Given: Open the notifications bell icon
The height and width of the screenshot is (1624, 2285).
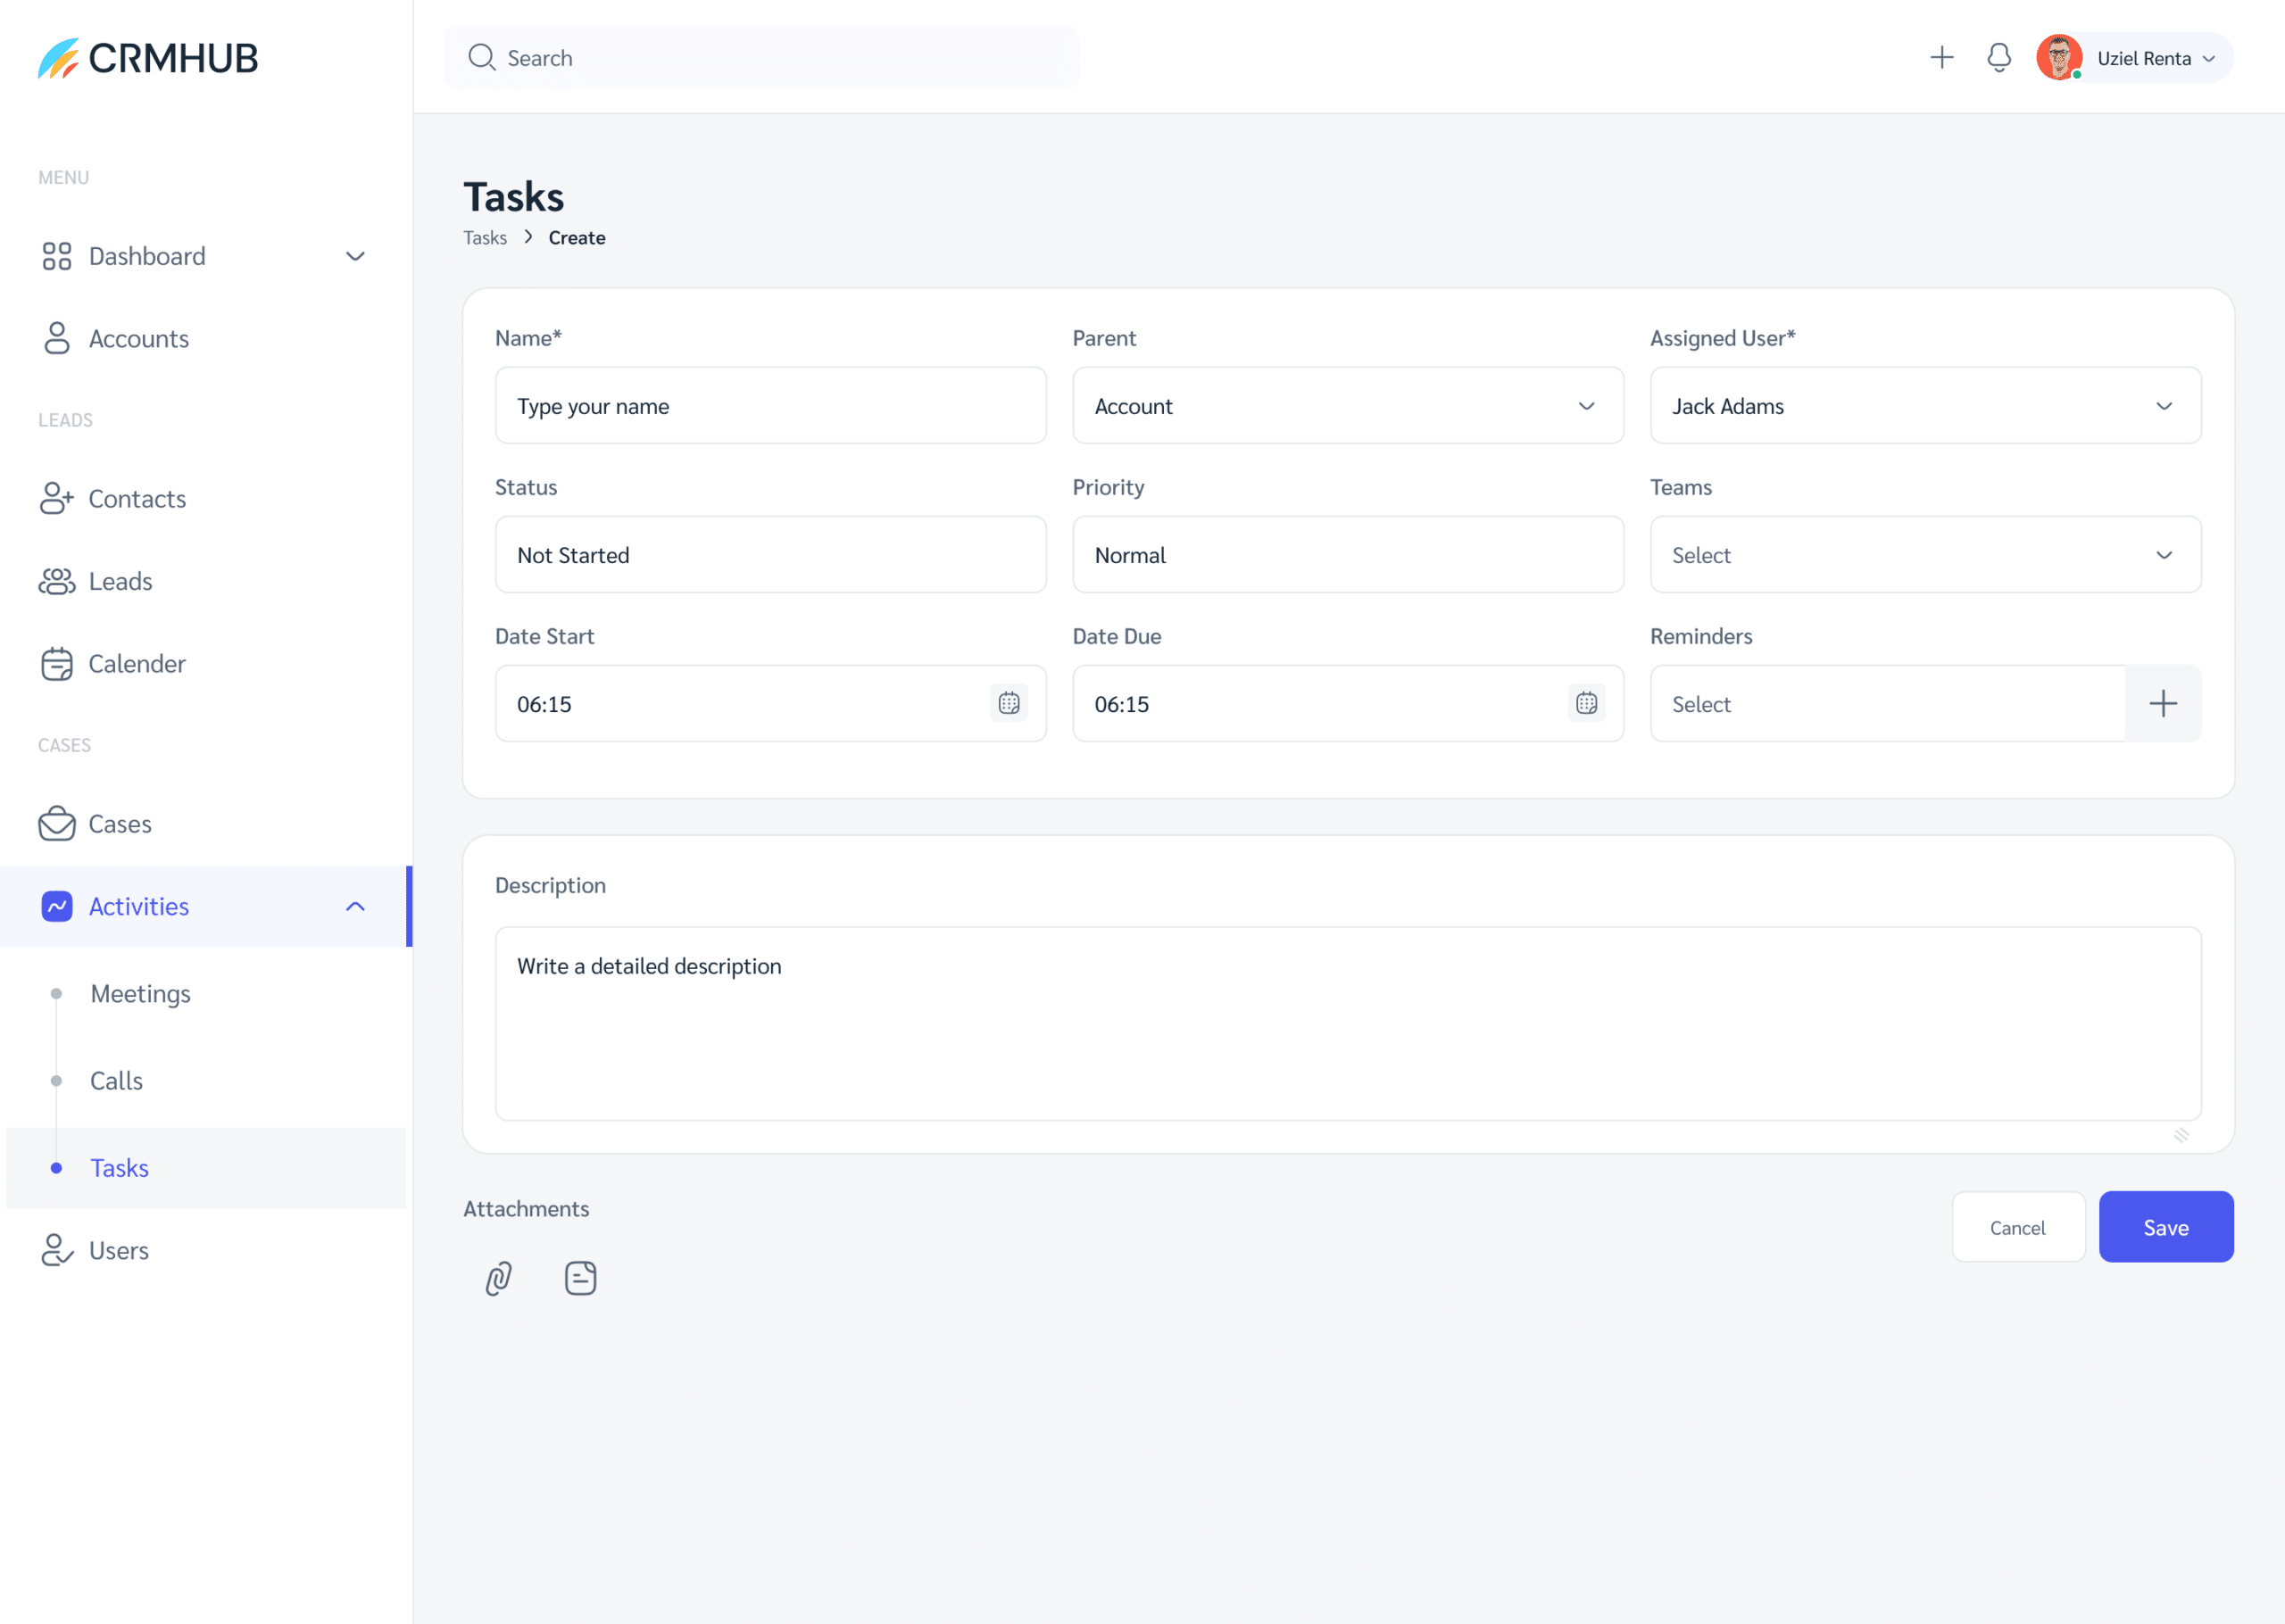Looking at the screenshot, I should (x=1998, y=57).
